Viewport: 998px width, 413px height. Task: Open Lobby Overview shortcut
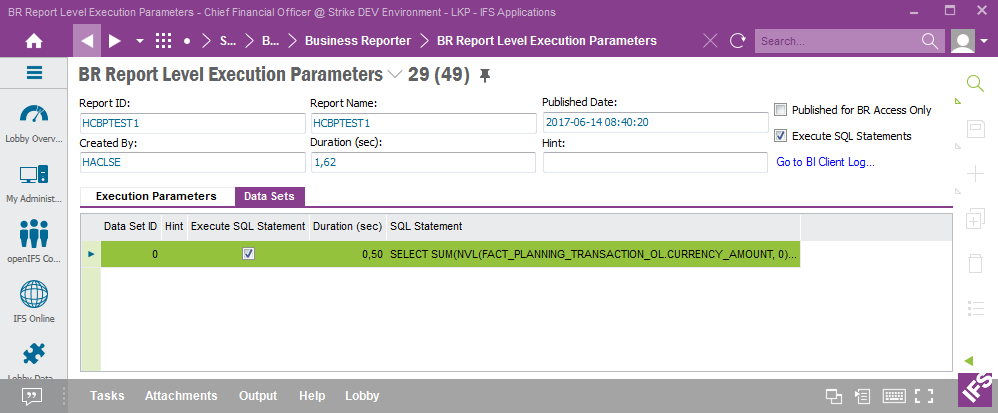coord(34,123)
